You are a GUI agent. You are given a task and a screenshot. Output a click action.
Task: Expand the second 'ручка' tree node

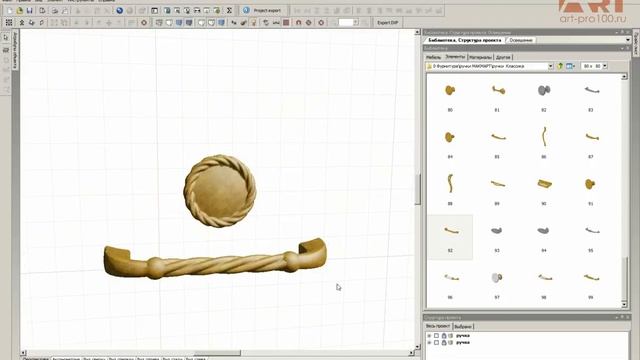click(x=429, y=342)
